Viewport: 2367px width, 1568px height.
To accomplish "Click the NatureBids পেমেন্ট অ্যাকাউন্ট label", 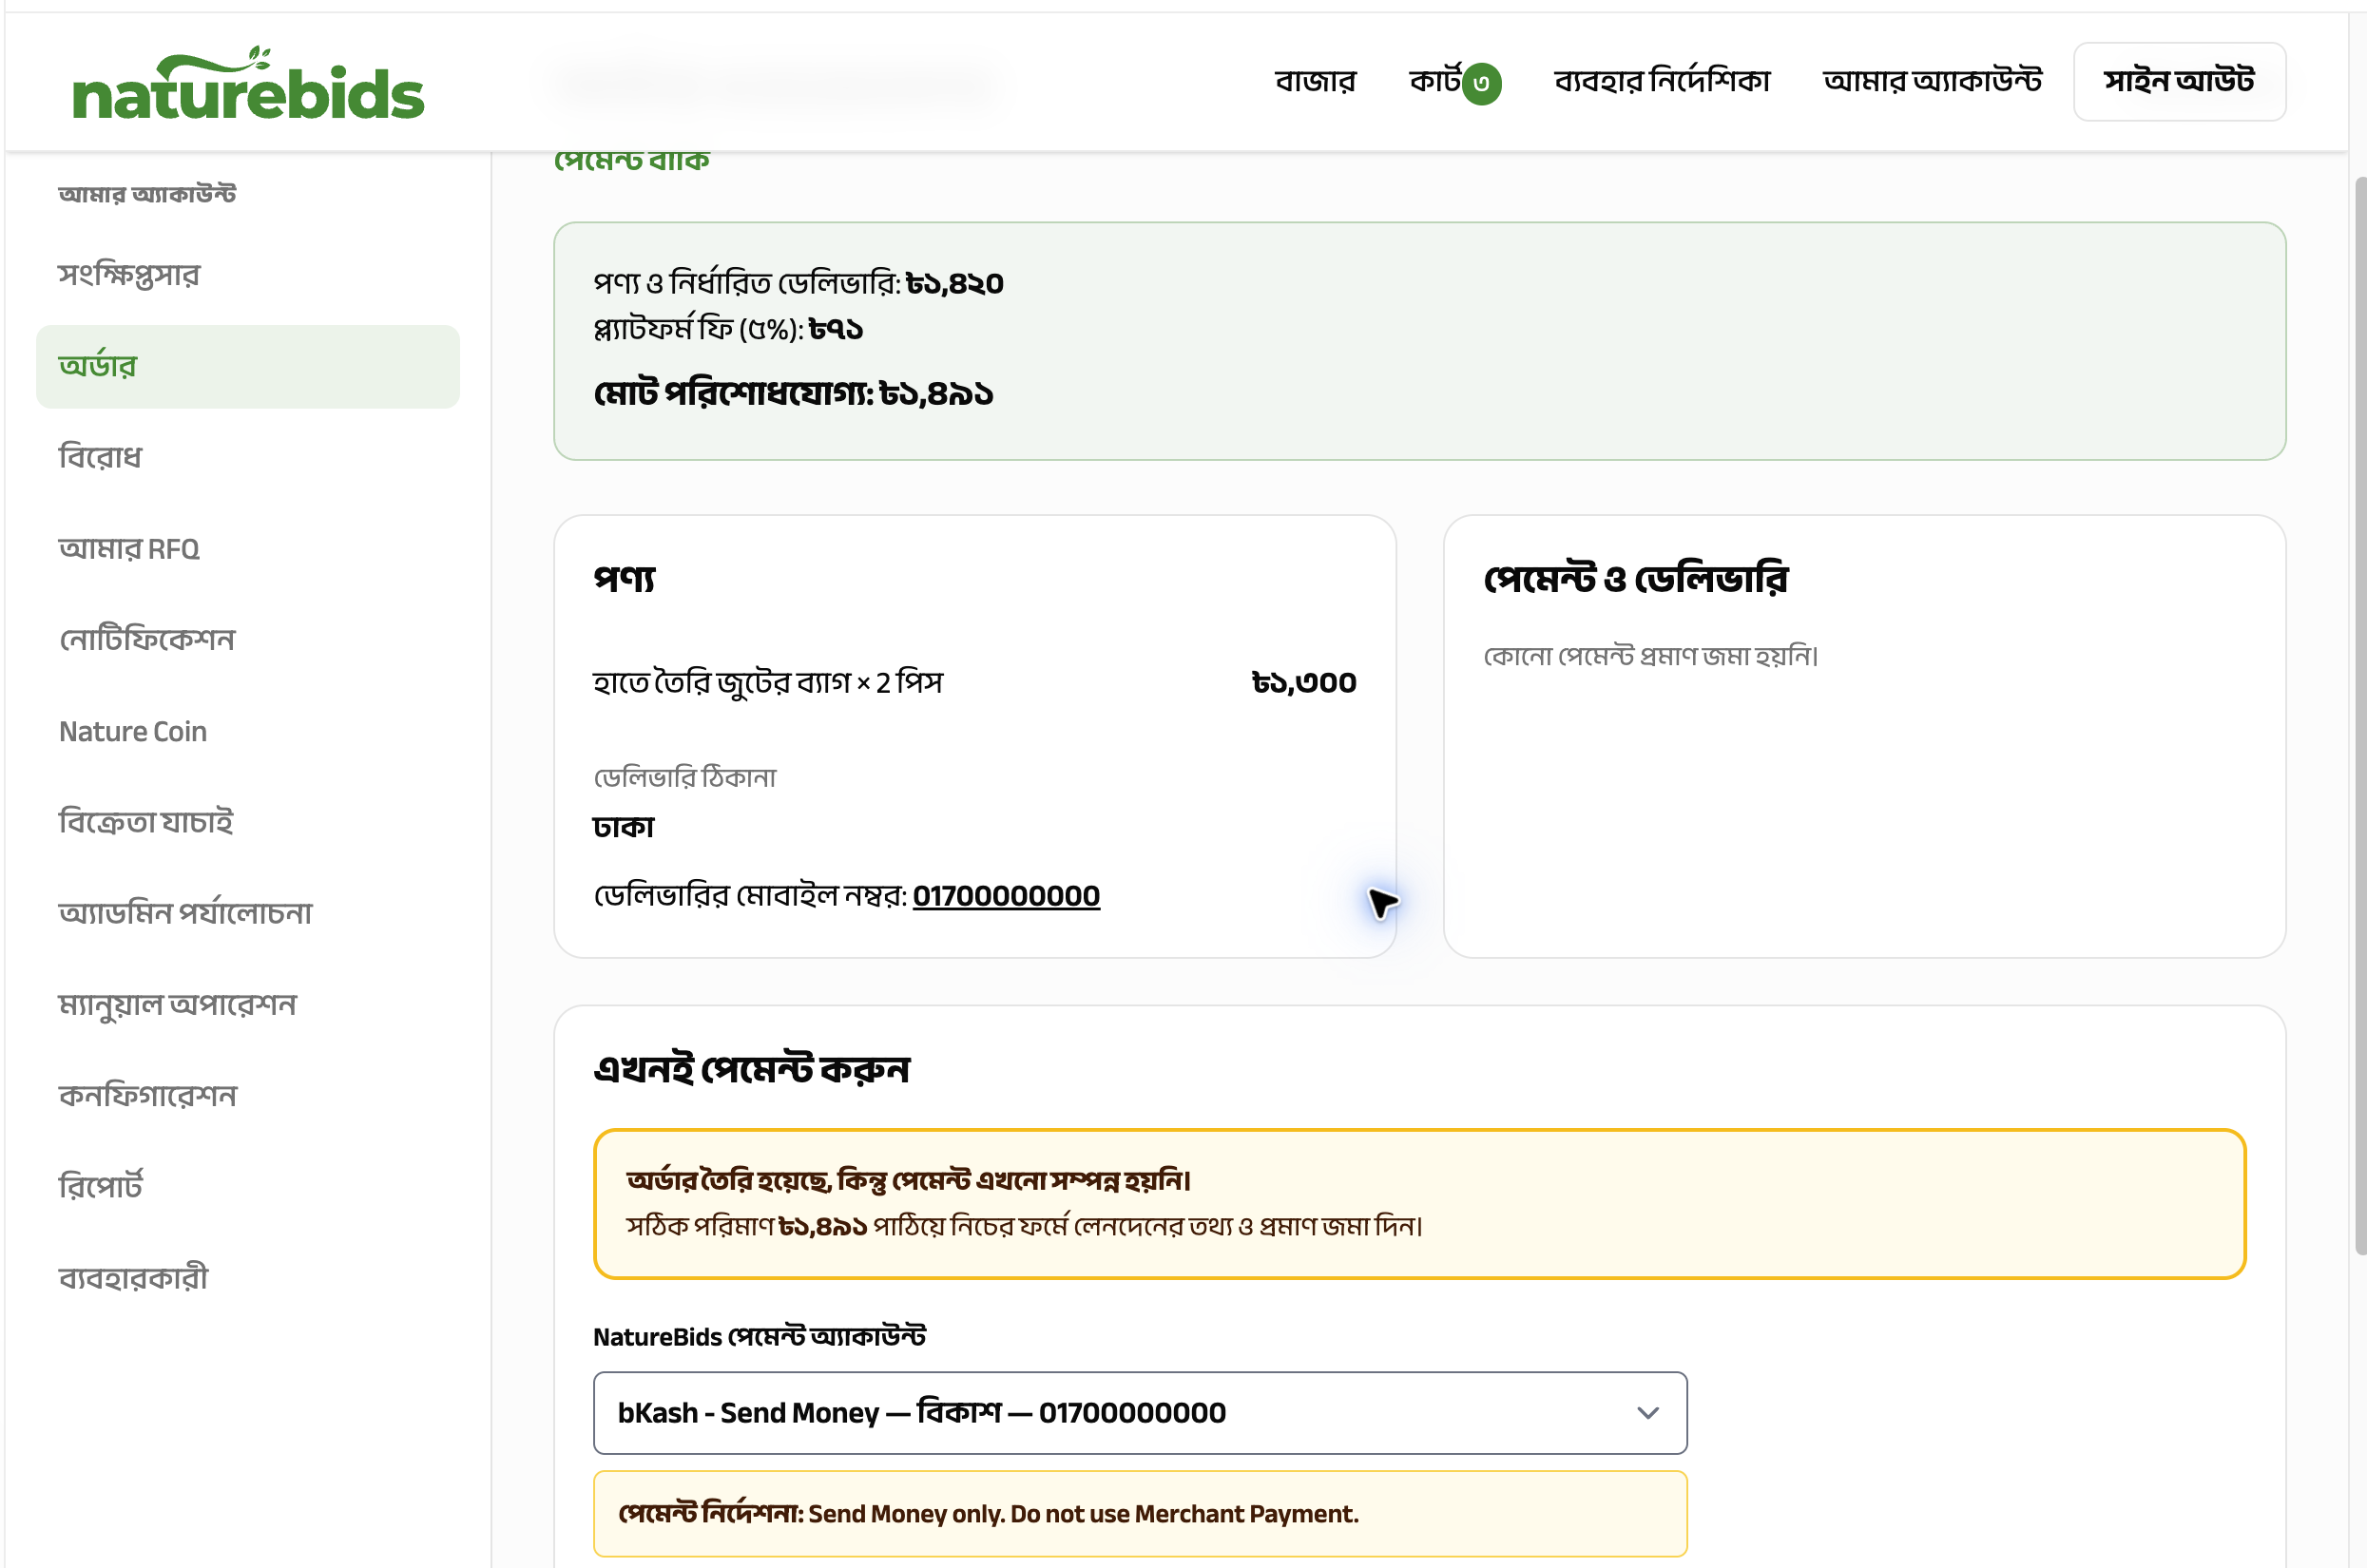I will (759, 1337).
